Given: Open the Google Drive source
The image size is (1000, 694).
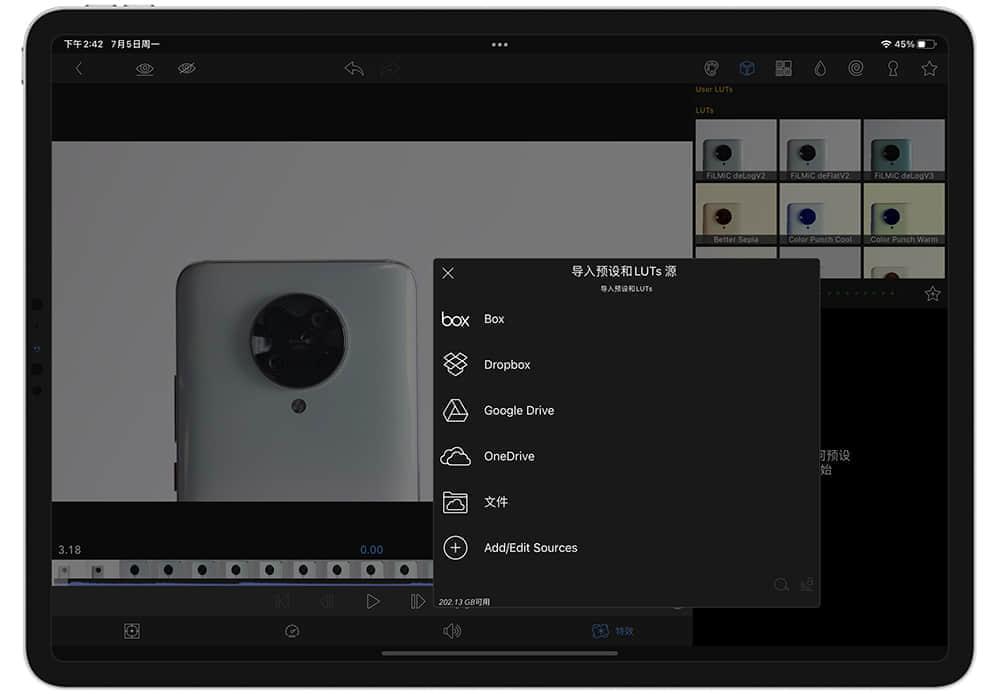Looking at the screenshot, I should pyautogui.click(x=626, y=411).
